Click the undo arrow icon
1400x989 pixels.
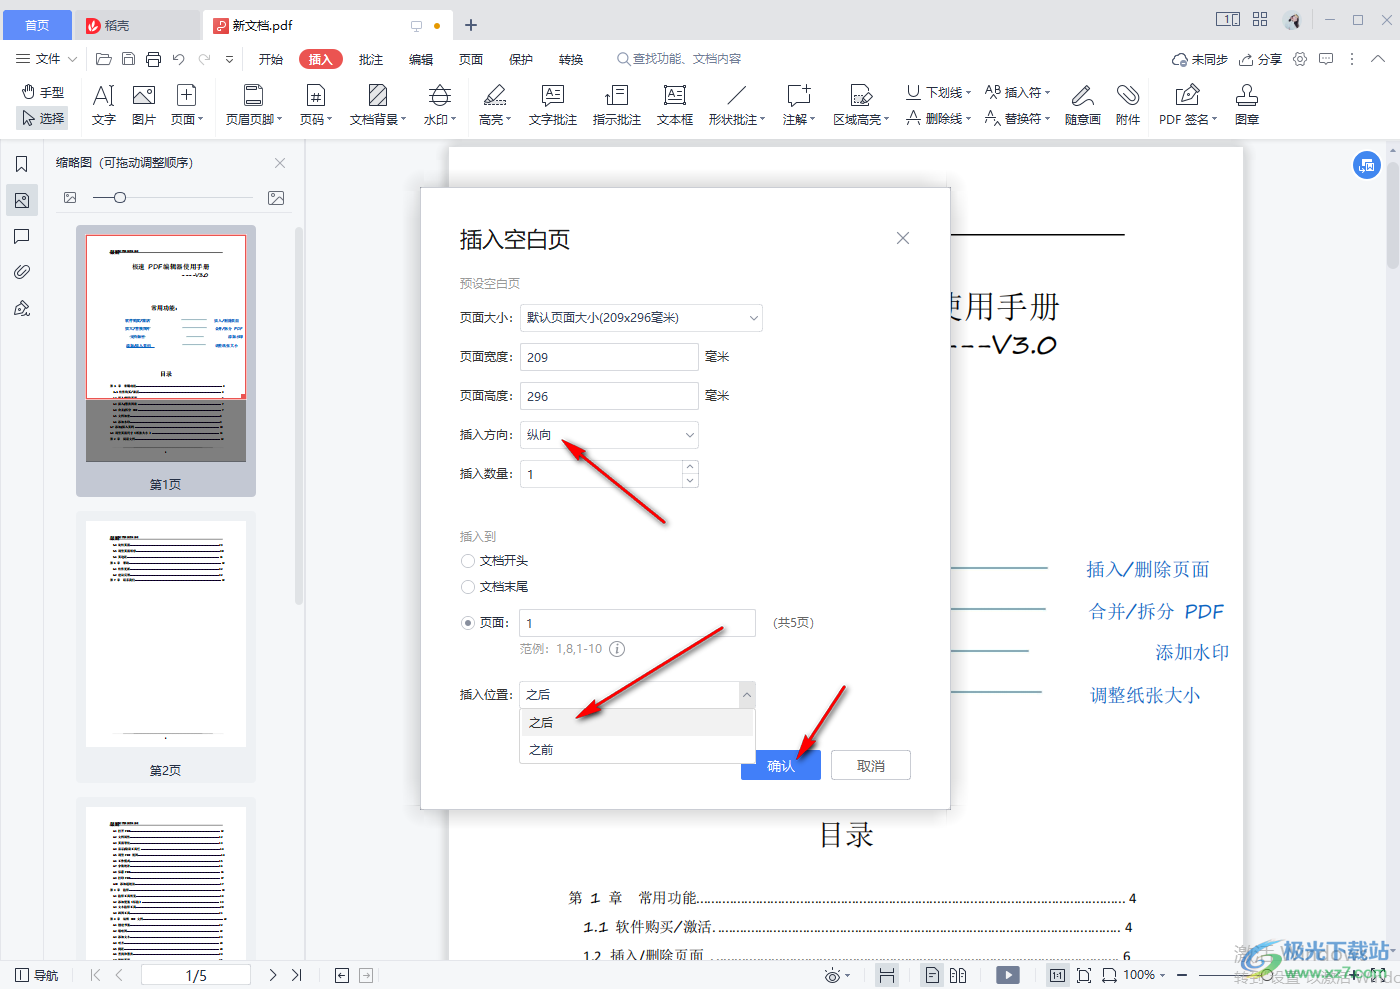[x=179, y=59]
